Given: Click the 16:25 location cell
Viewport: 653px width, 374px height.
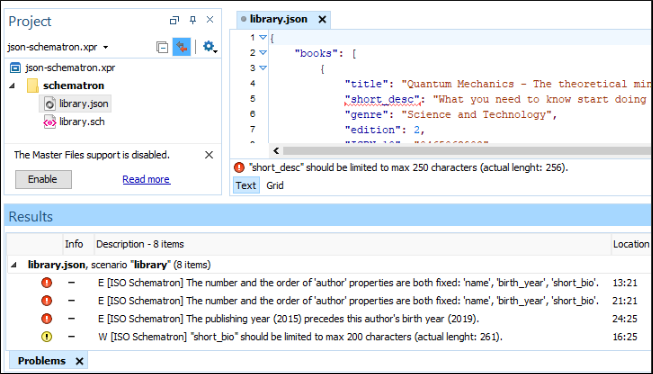Looking at the screenshot, I should pyautogui.click(x=625, y=337).
